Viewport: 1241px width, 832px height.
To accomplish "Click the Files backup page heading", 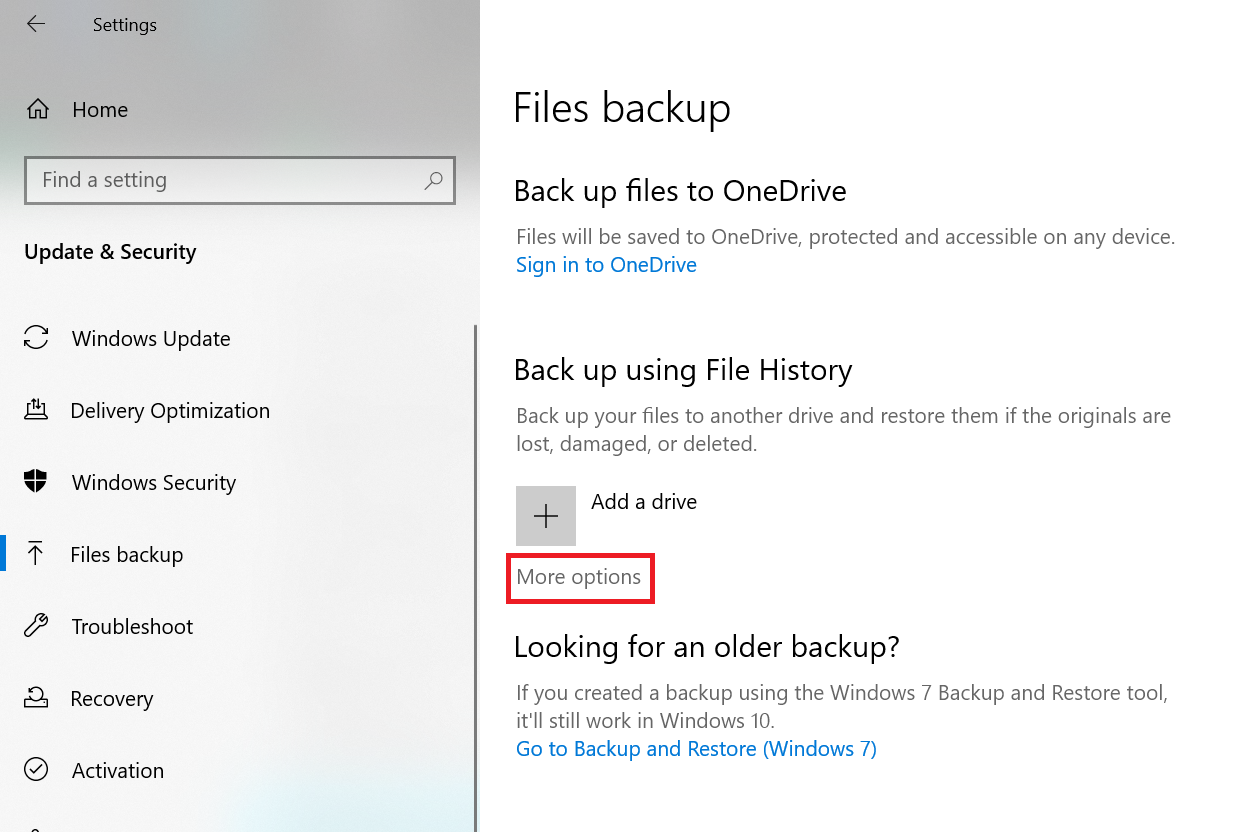I will [622, 108].
